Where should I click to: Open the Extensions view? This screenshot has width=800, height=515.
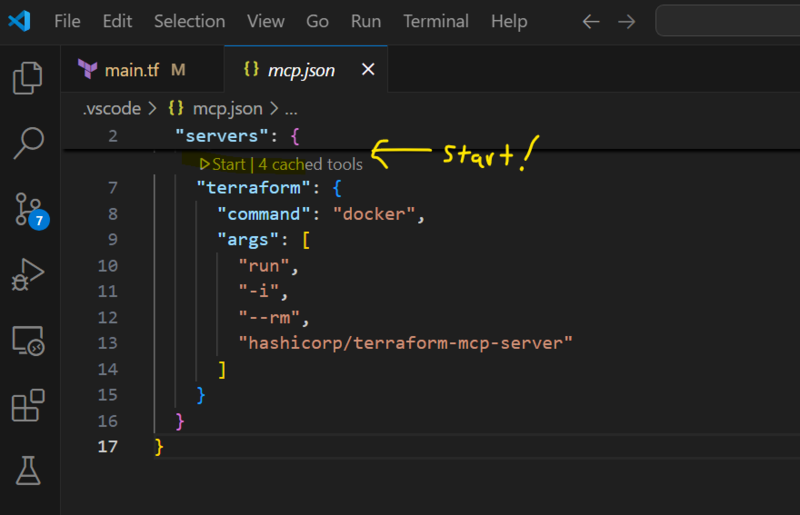tap(28, 405)
